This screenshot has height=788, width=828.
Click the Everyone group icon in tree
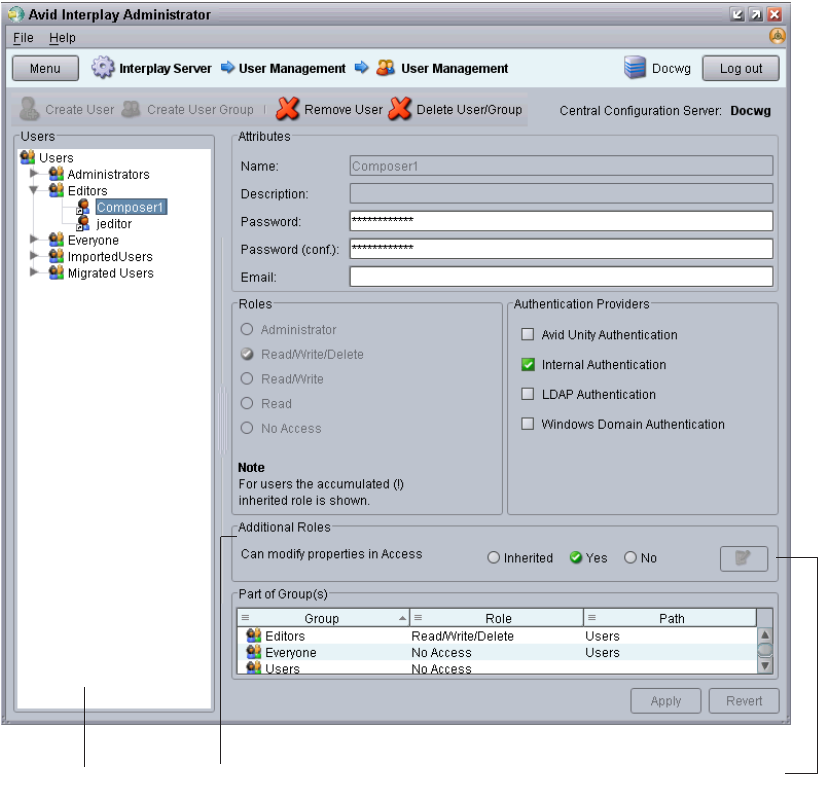(x=56, y=239)
